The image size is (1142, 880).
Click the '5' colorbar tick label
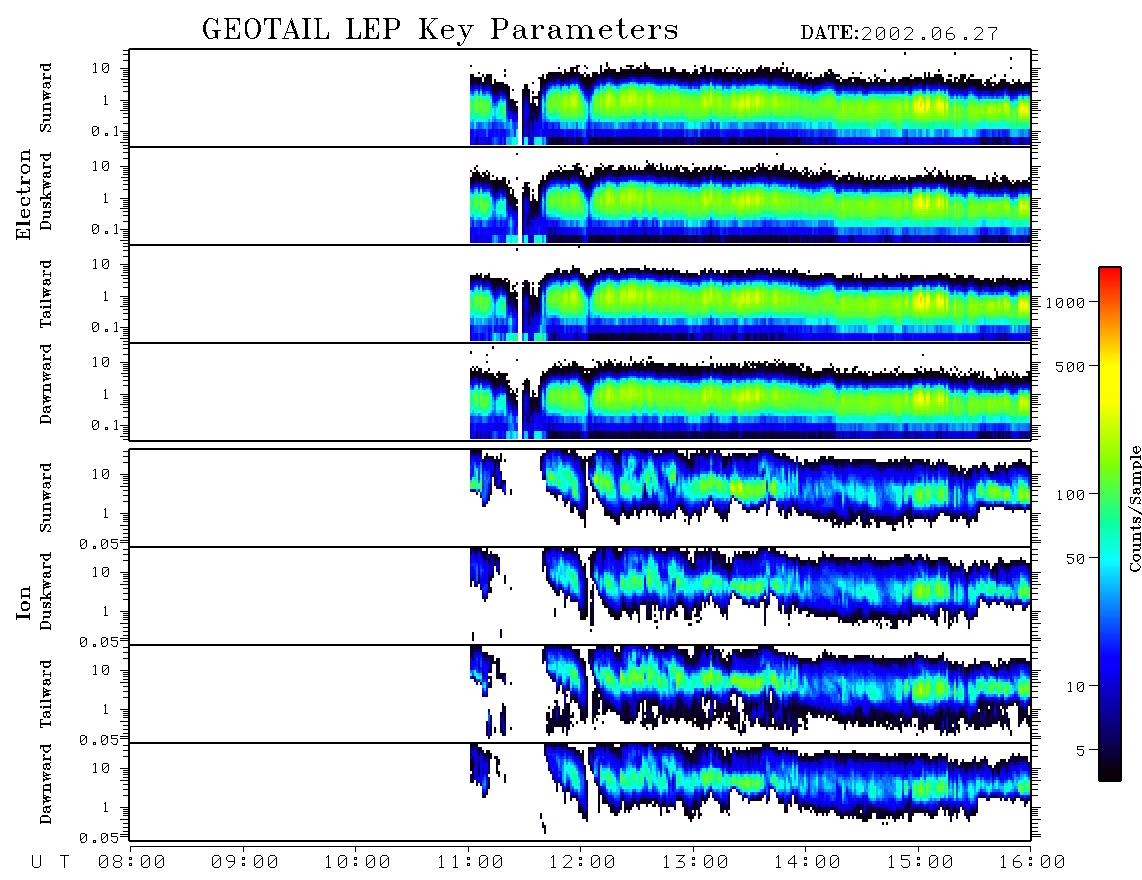pos(1080,751)
